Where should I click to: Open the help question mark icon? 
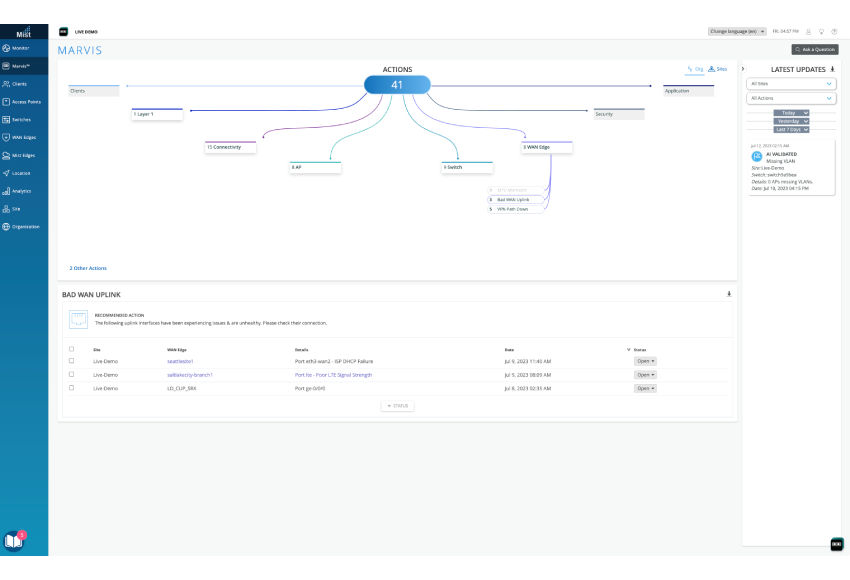coord(834,32)
